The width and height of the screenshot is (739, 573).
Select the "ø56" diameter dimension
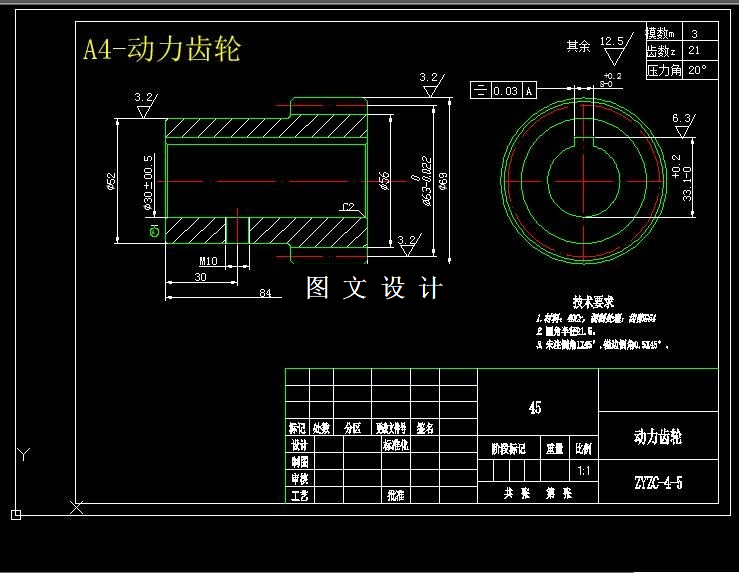pyautogui.click(x=384, y=181)
